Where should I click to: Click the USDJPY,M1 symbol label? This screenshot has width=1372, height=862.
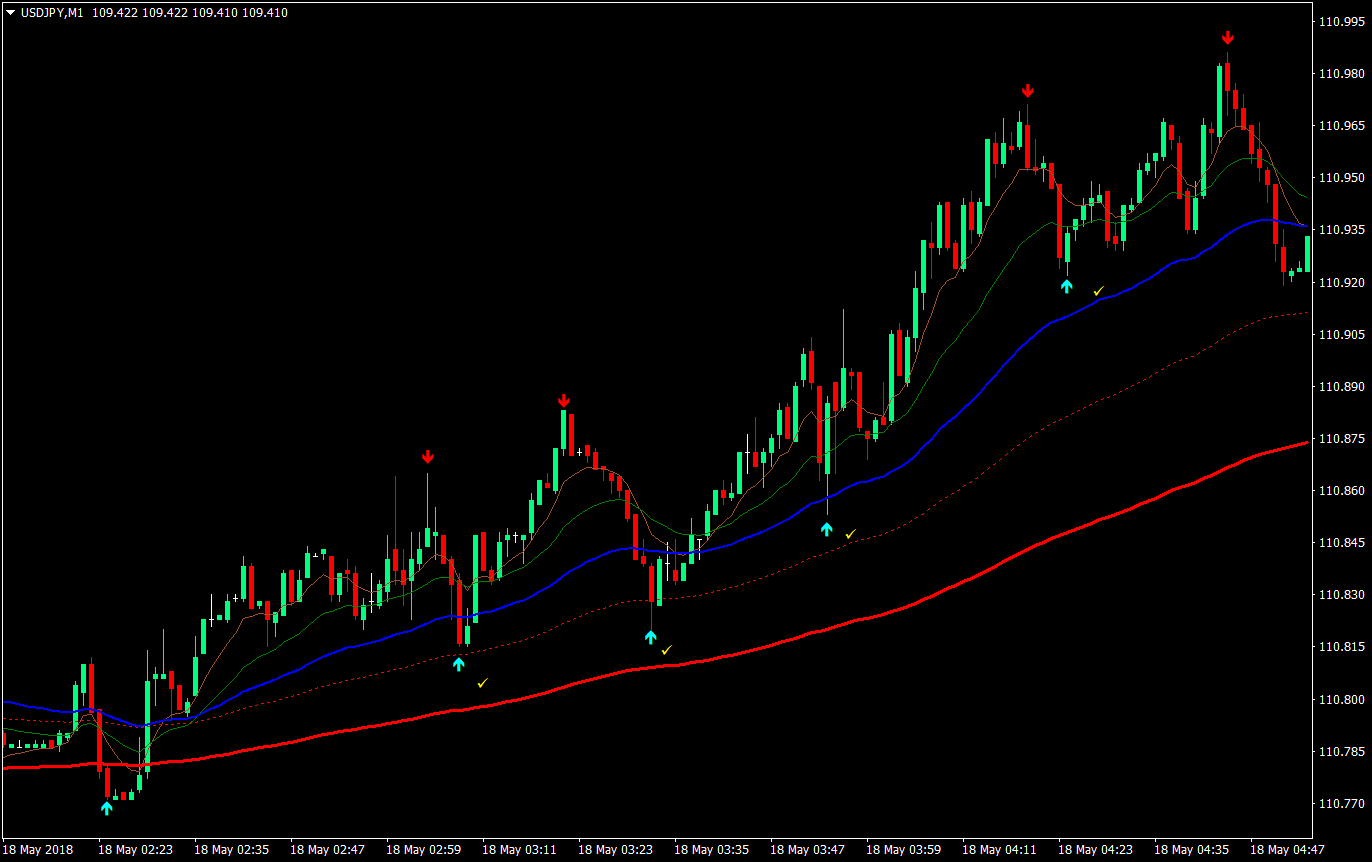click(52, 13)
